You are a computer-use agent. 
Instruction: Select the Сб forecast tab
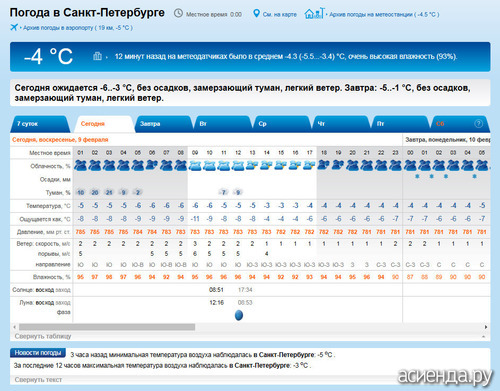point(459,124)
